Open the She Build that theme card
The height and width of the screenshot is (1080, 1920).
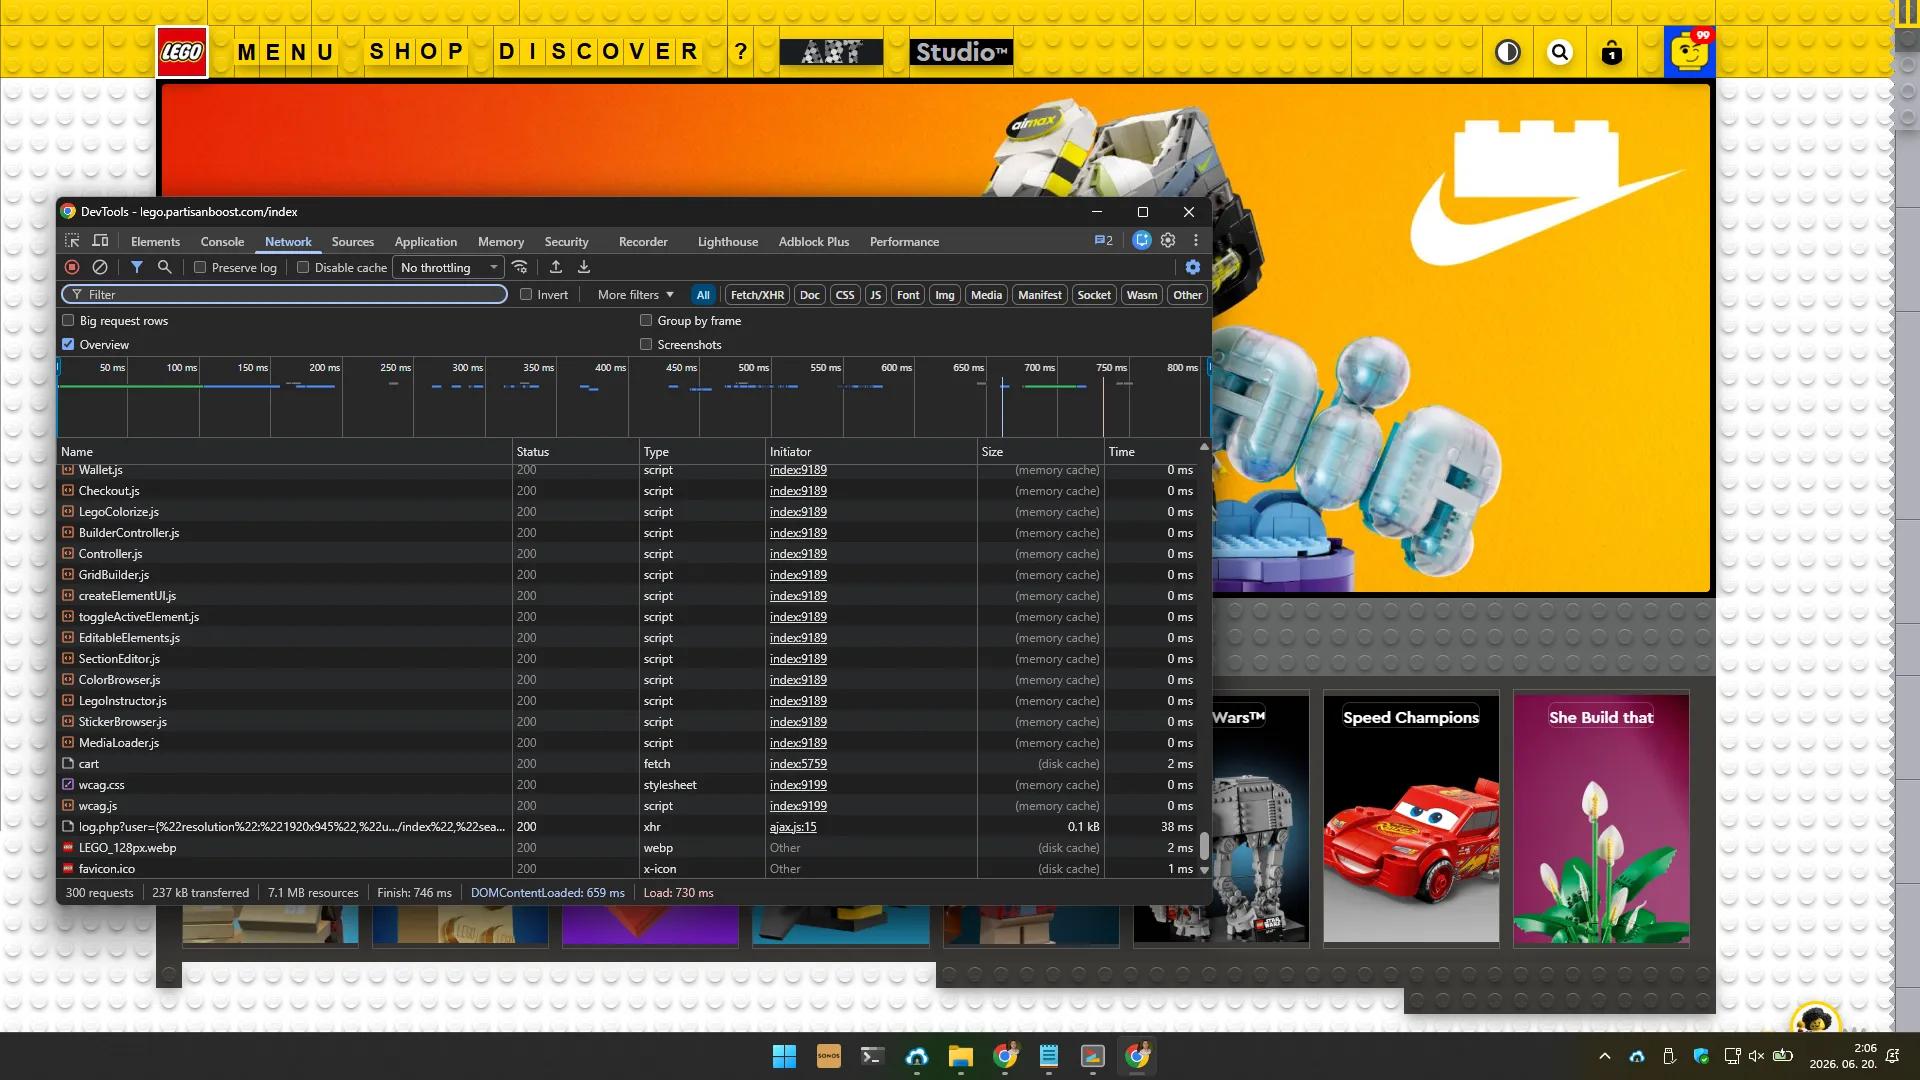tap(1601, 819)
